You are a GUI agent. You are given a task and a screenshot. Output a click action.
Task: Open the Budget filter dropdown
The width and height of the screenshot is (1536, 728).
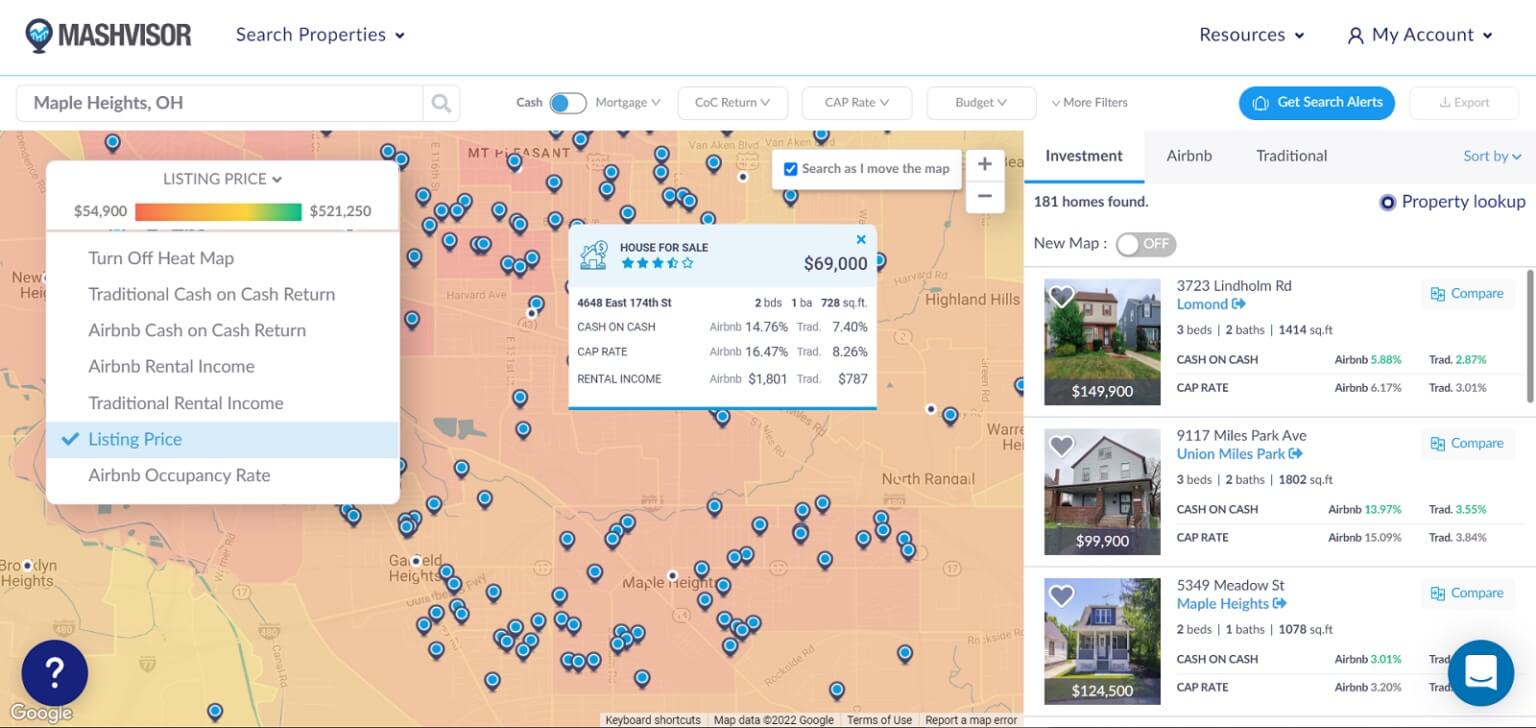point(981,103)
